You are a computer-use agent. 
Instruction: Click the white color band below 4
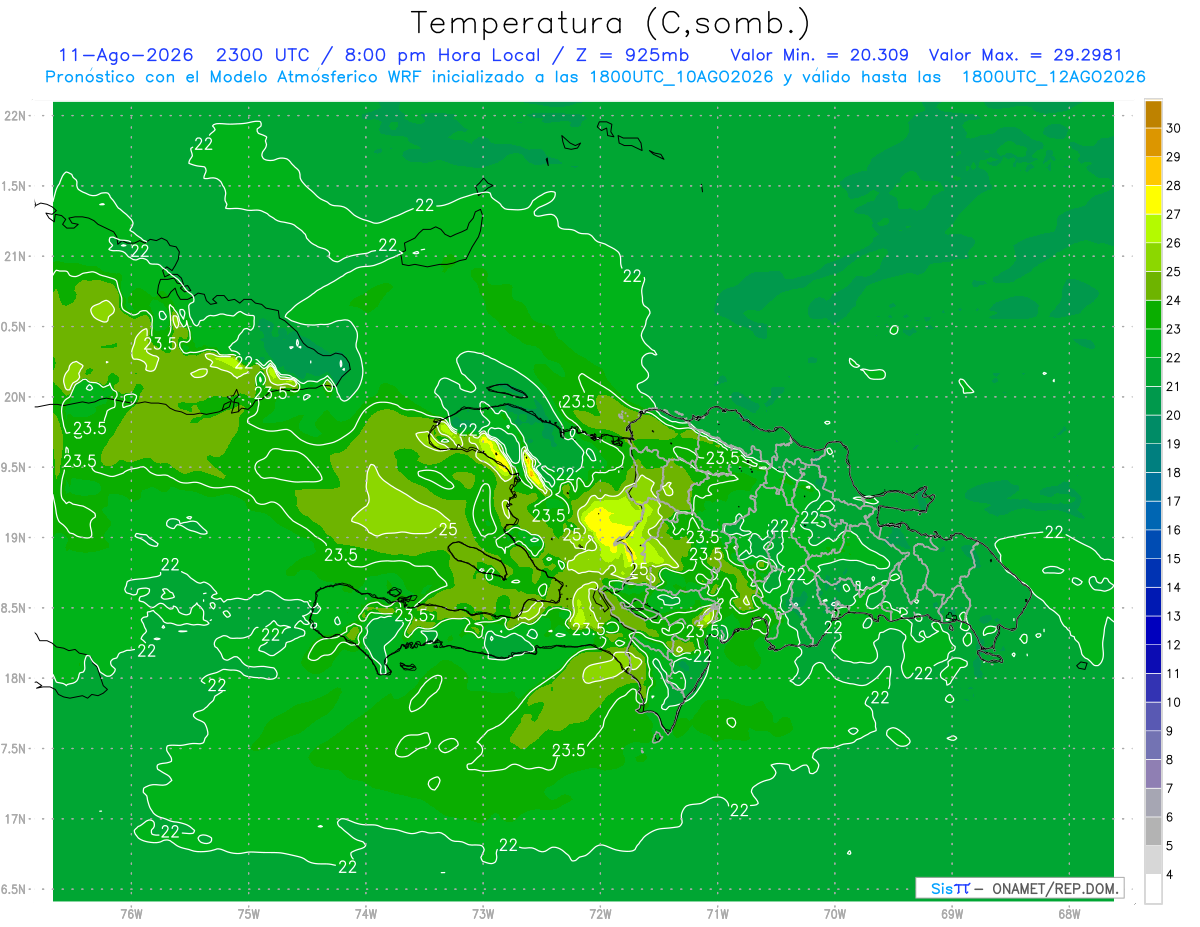pyautogui.click(x=1153, y=889)
